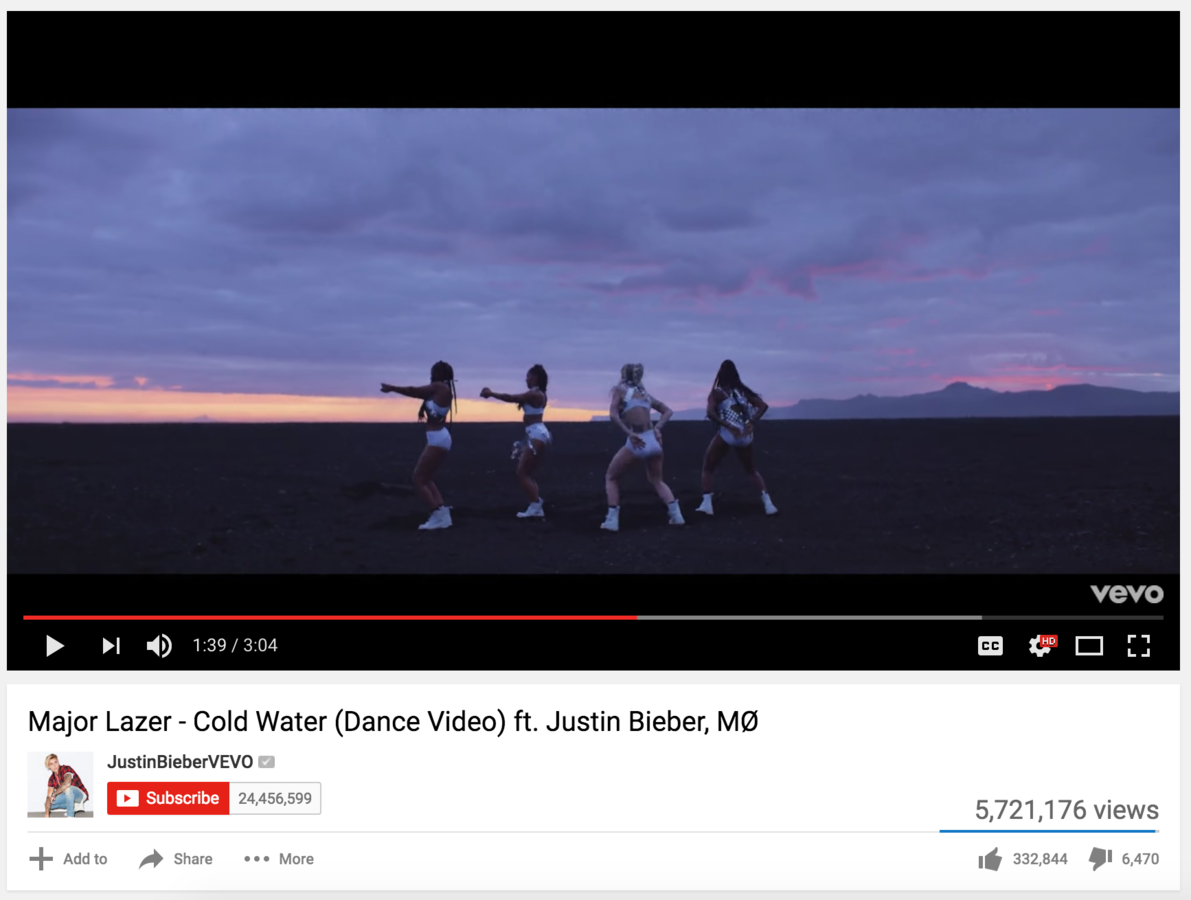Toggle theater mode rectangle icon
Viewport: 1191px width, 900px height.
[1089, 646]
